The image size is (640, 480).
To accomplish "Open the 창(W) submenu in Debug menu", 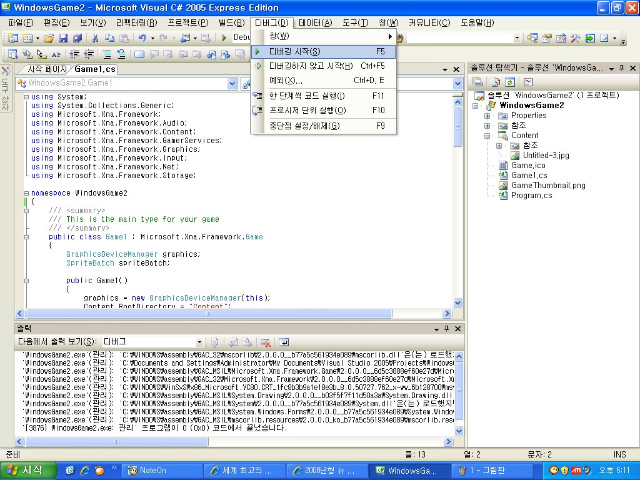I will (324, 36).
